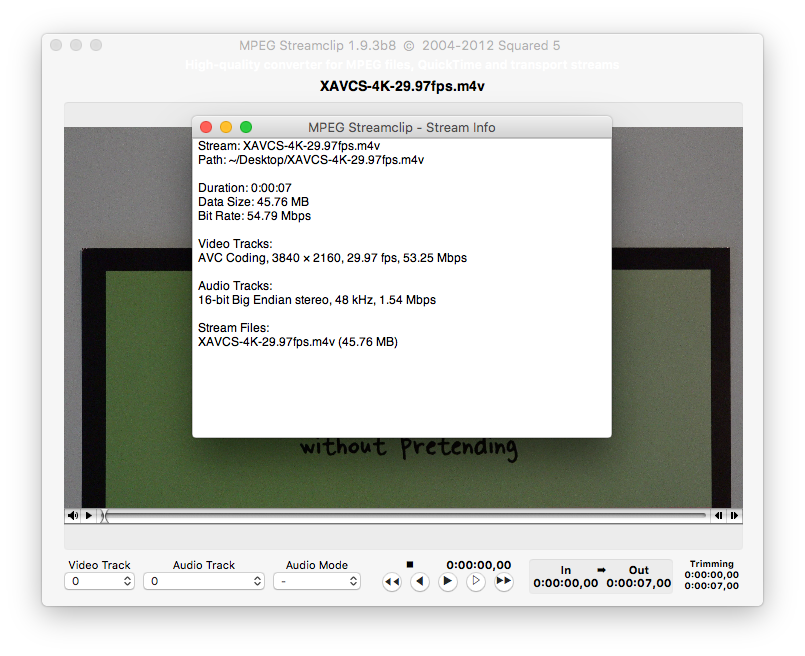The width and height of the screenshot is (805, 656).
Task: Click the Data Size: 45.76 MB line
Action: pos(253,202)
